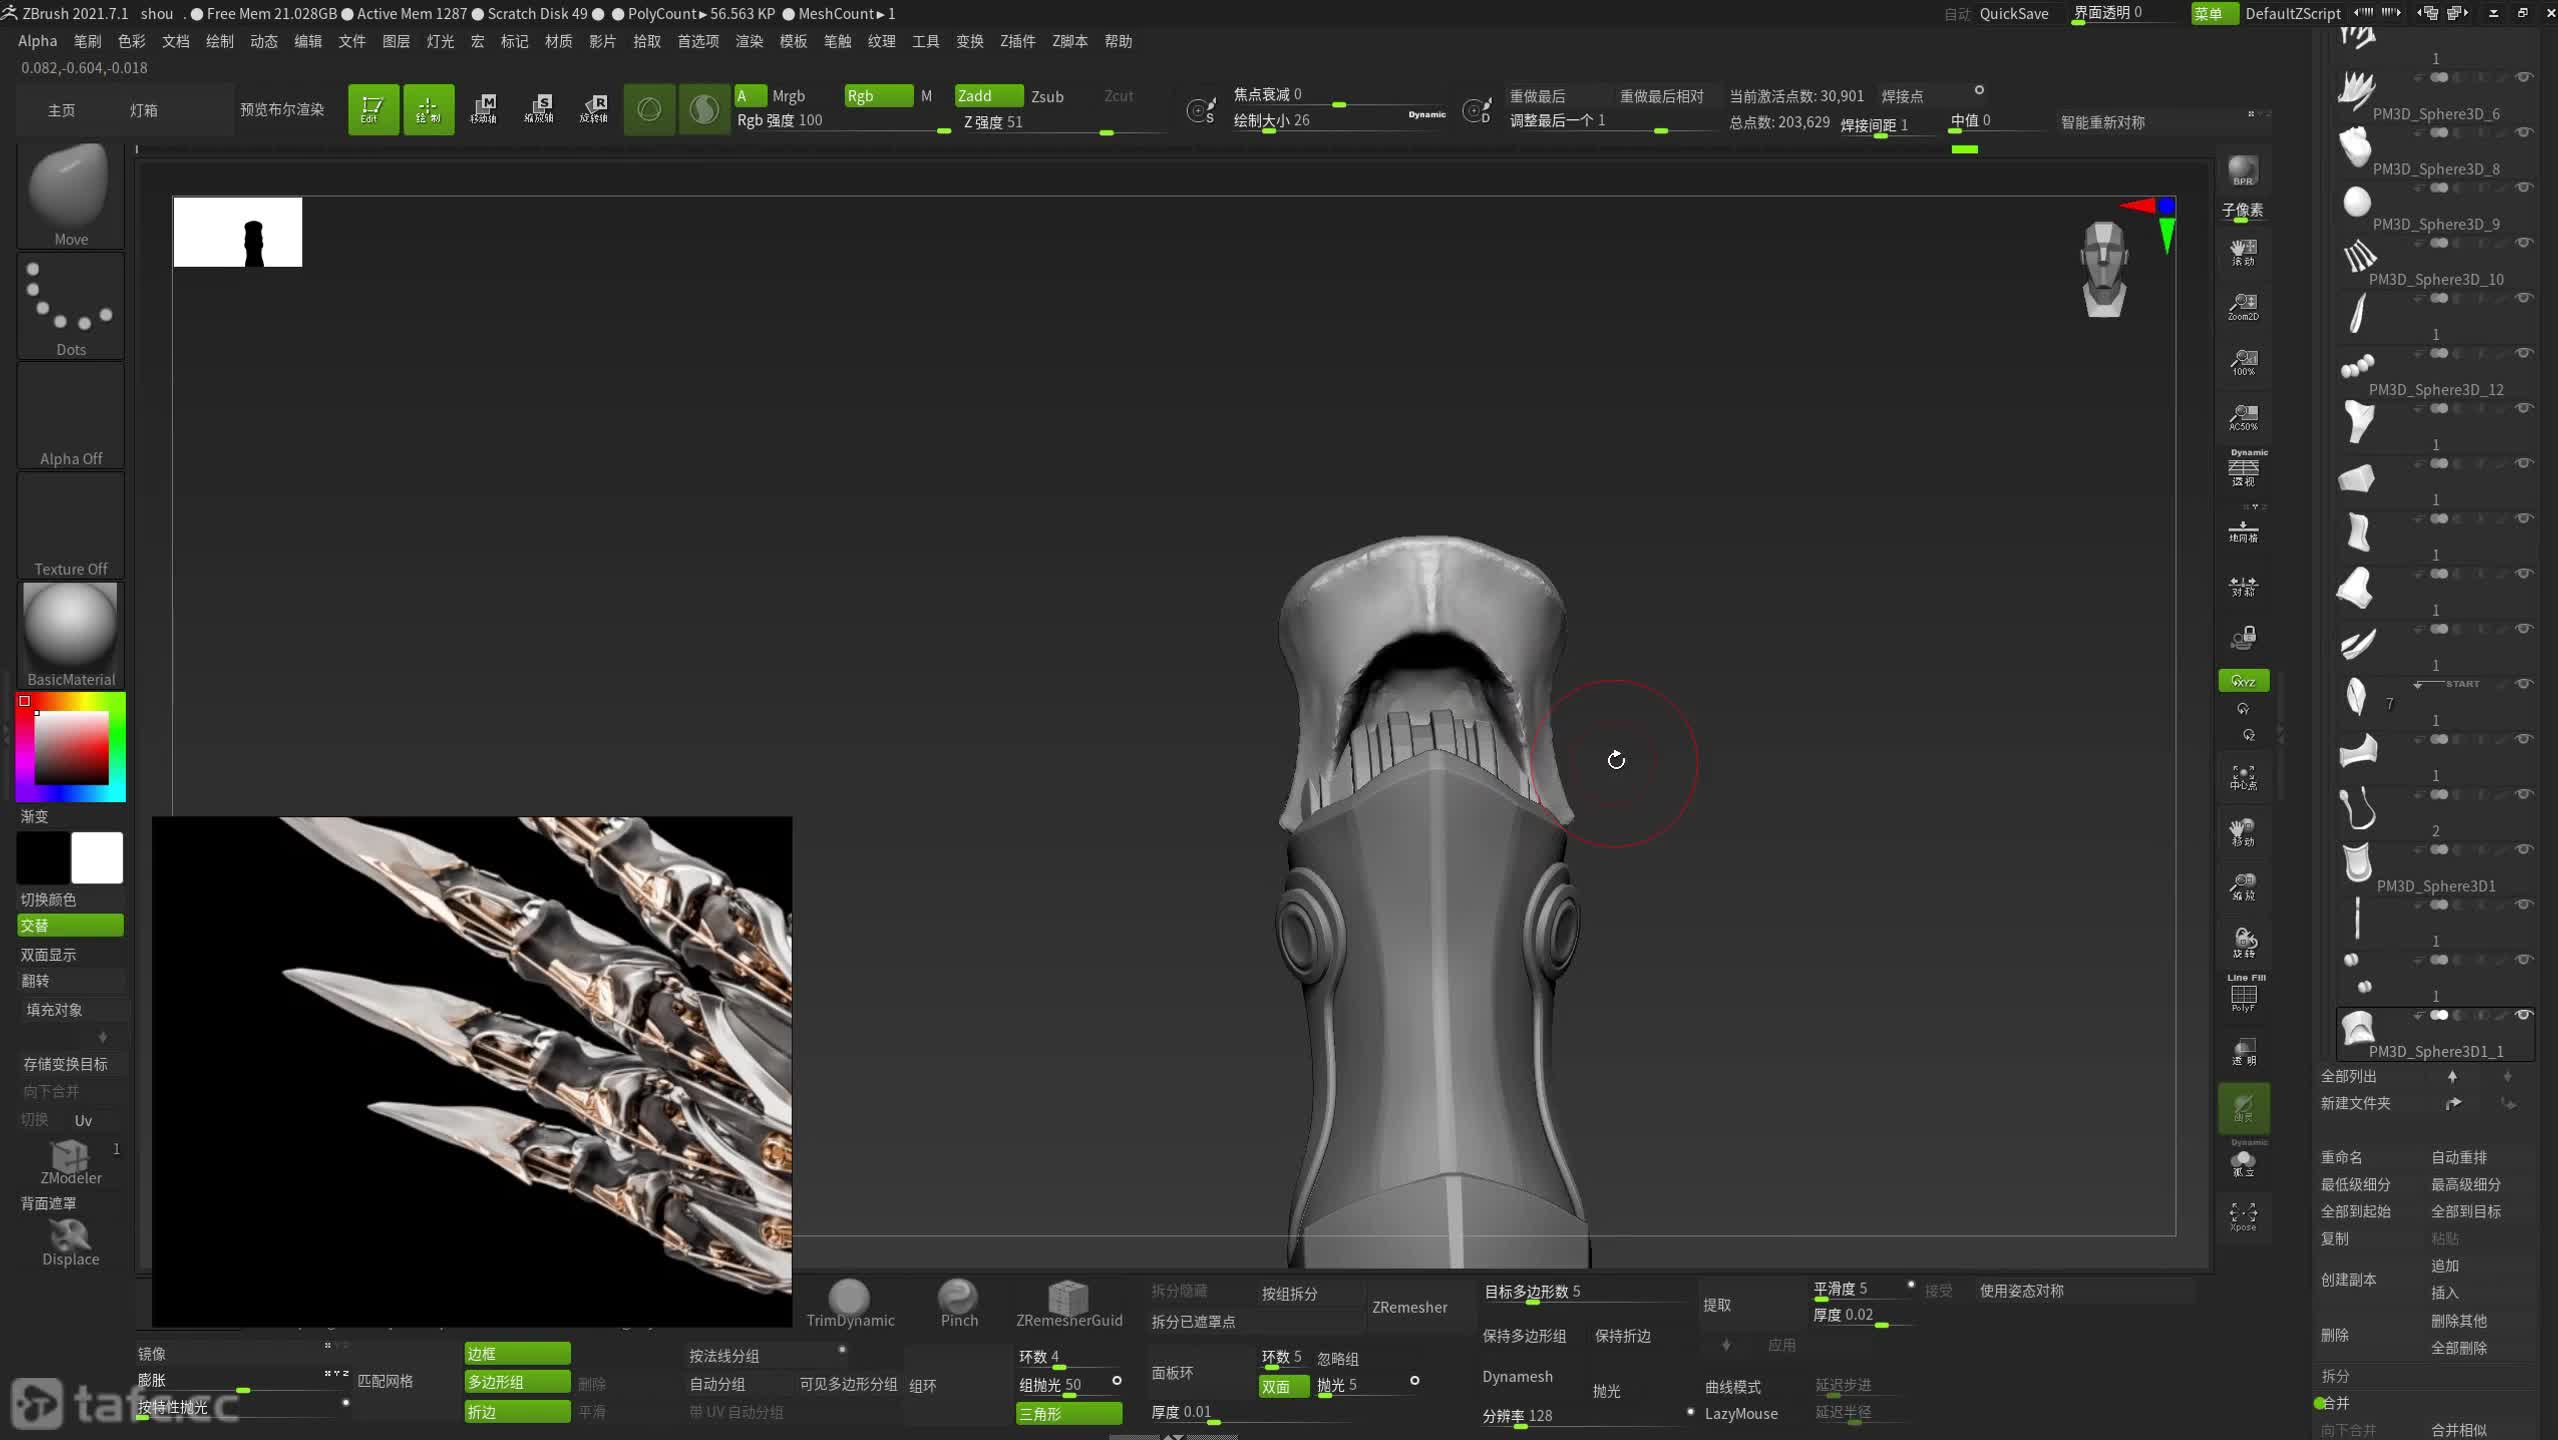Click the 创建副本 duplicate button
This screenshot has width=2558, height=1440.
pos(2348,1280)
